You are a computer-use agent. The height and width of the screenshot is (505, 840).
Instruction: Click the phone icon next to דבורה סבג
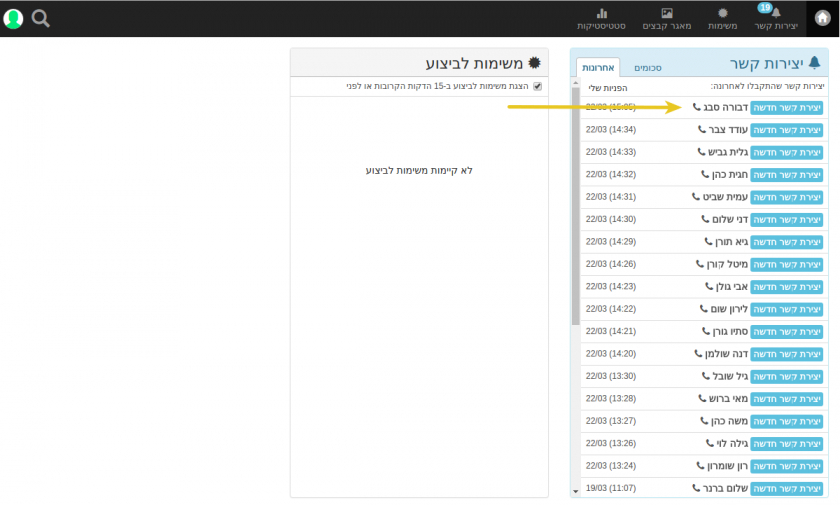tap(696, 107)
